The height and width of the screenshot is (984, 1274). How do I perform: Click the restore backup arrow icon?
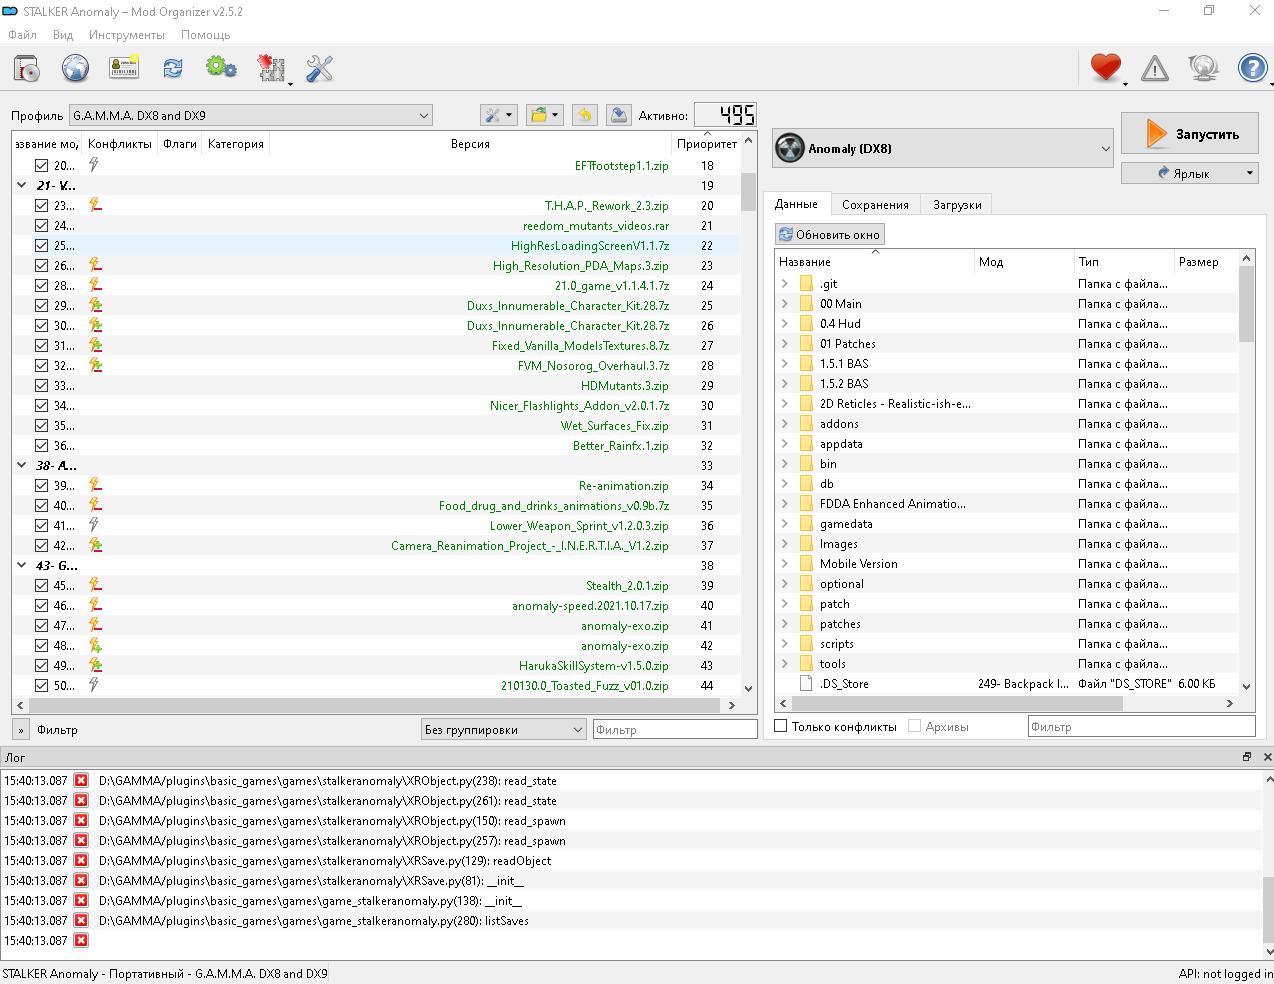(x=585, y=115)
